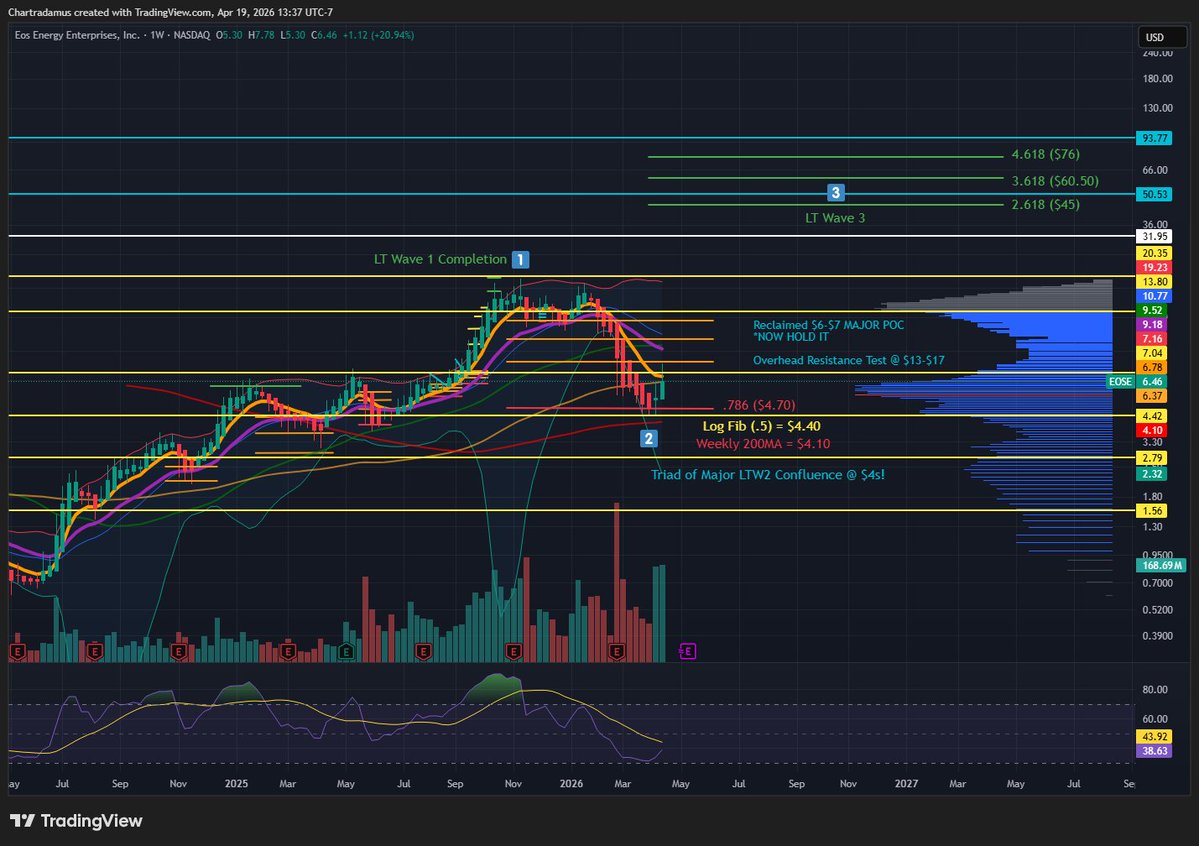The width and height of the screenshot is (1199, 846).
Task: Click the 6.46 current price tag
Action: tap(1152, 382)
